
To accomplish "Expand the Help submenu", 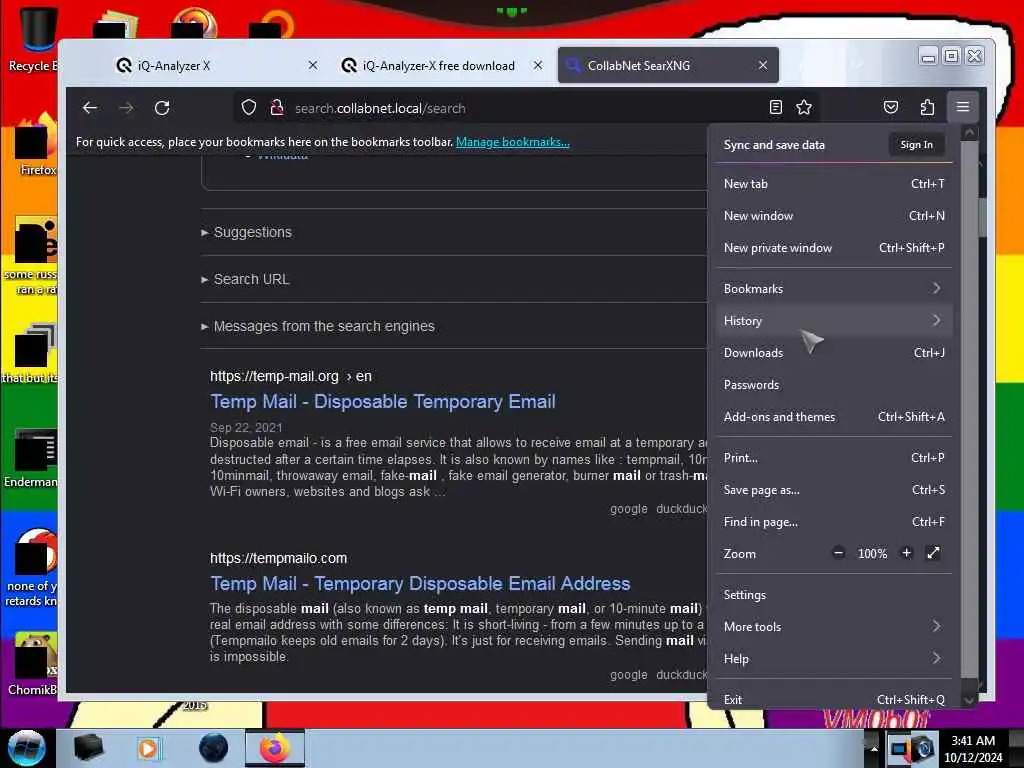I will pyautogui.click(x=834, y=659).
